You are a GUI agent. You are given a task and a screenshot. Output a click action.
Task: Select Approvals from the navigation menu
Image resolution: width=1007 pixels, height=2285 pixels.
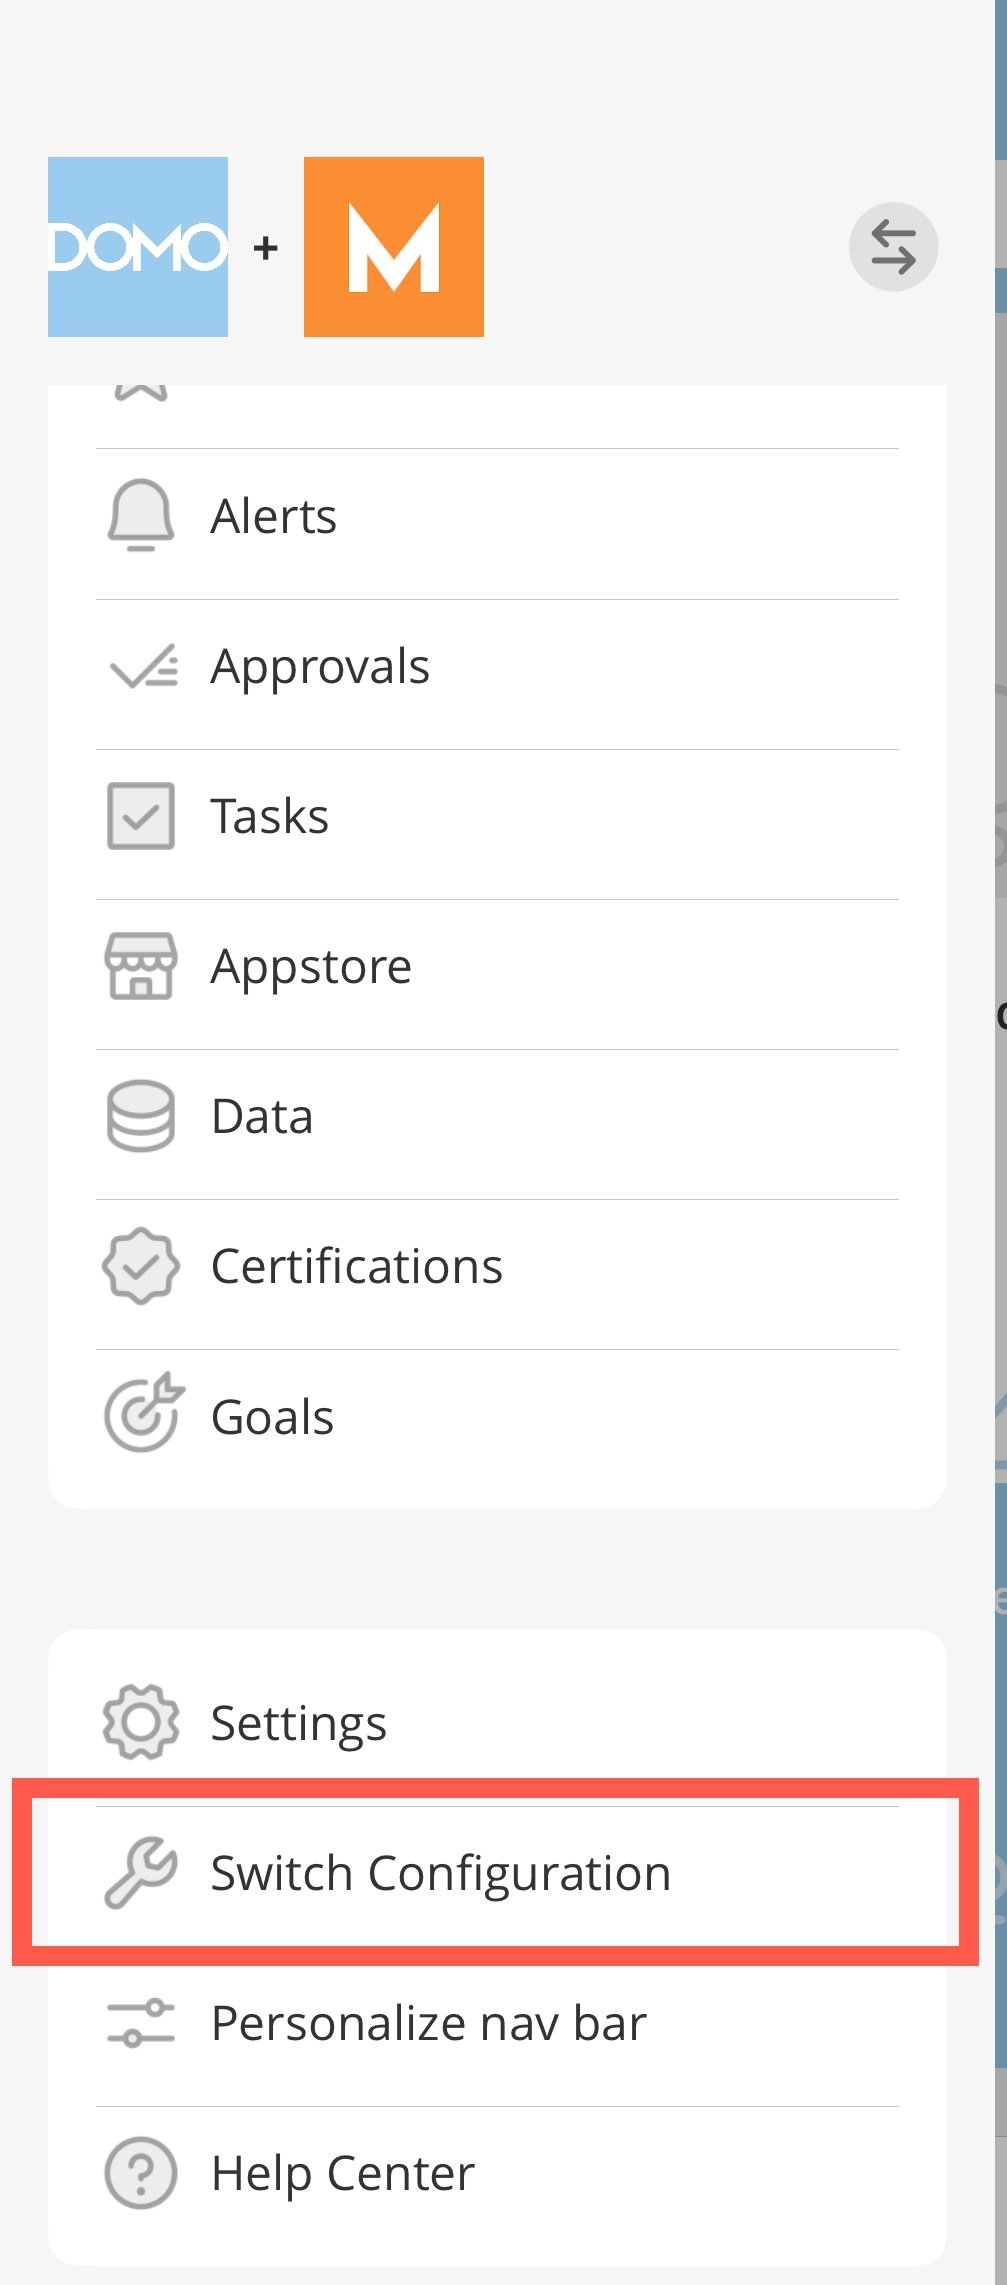point(497,675)
